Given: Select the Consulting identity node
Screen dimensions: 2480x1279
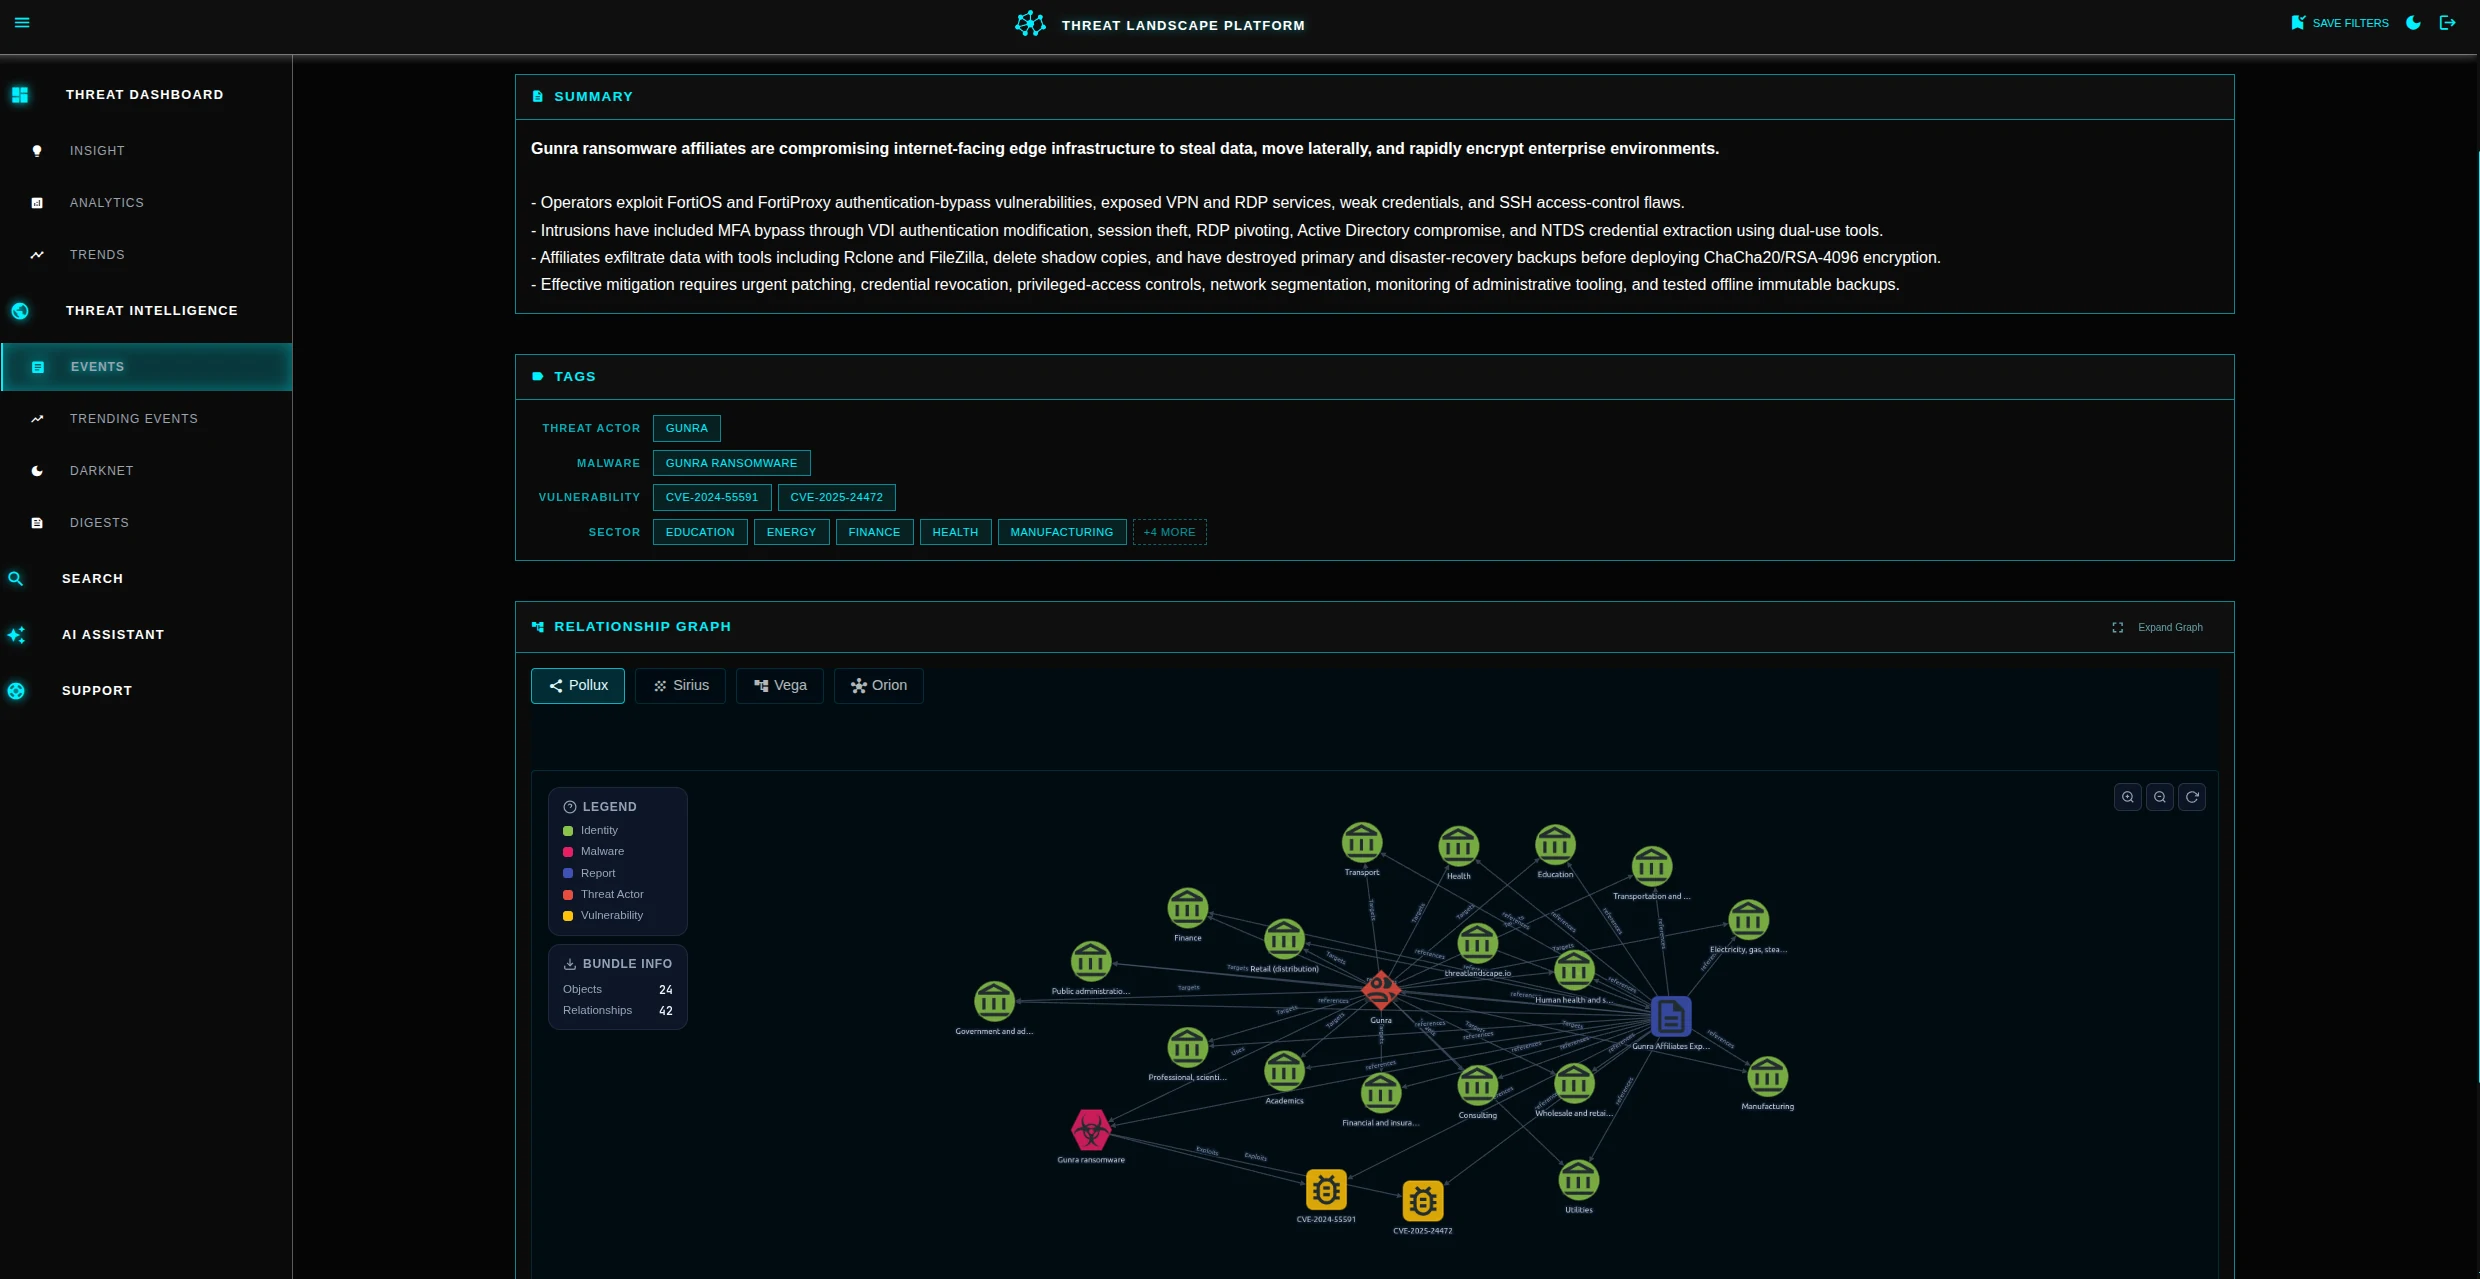Looking at the screenshot, I should (1478, 1085).
